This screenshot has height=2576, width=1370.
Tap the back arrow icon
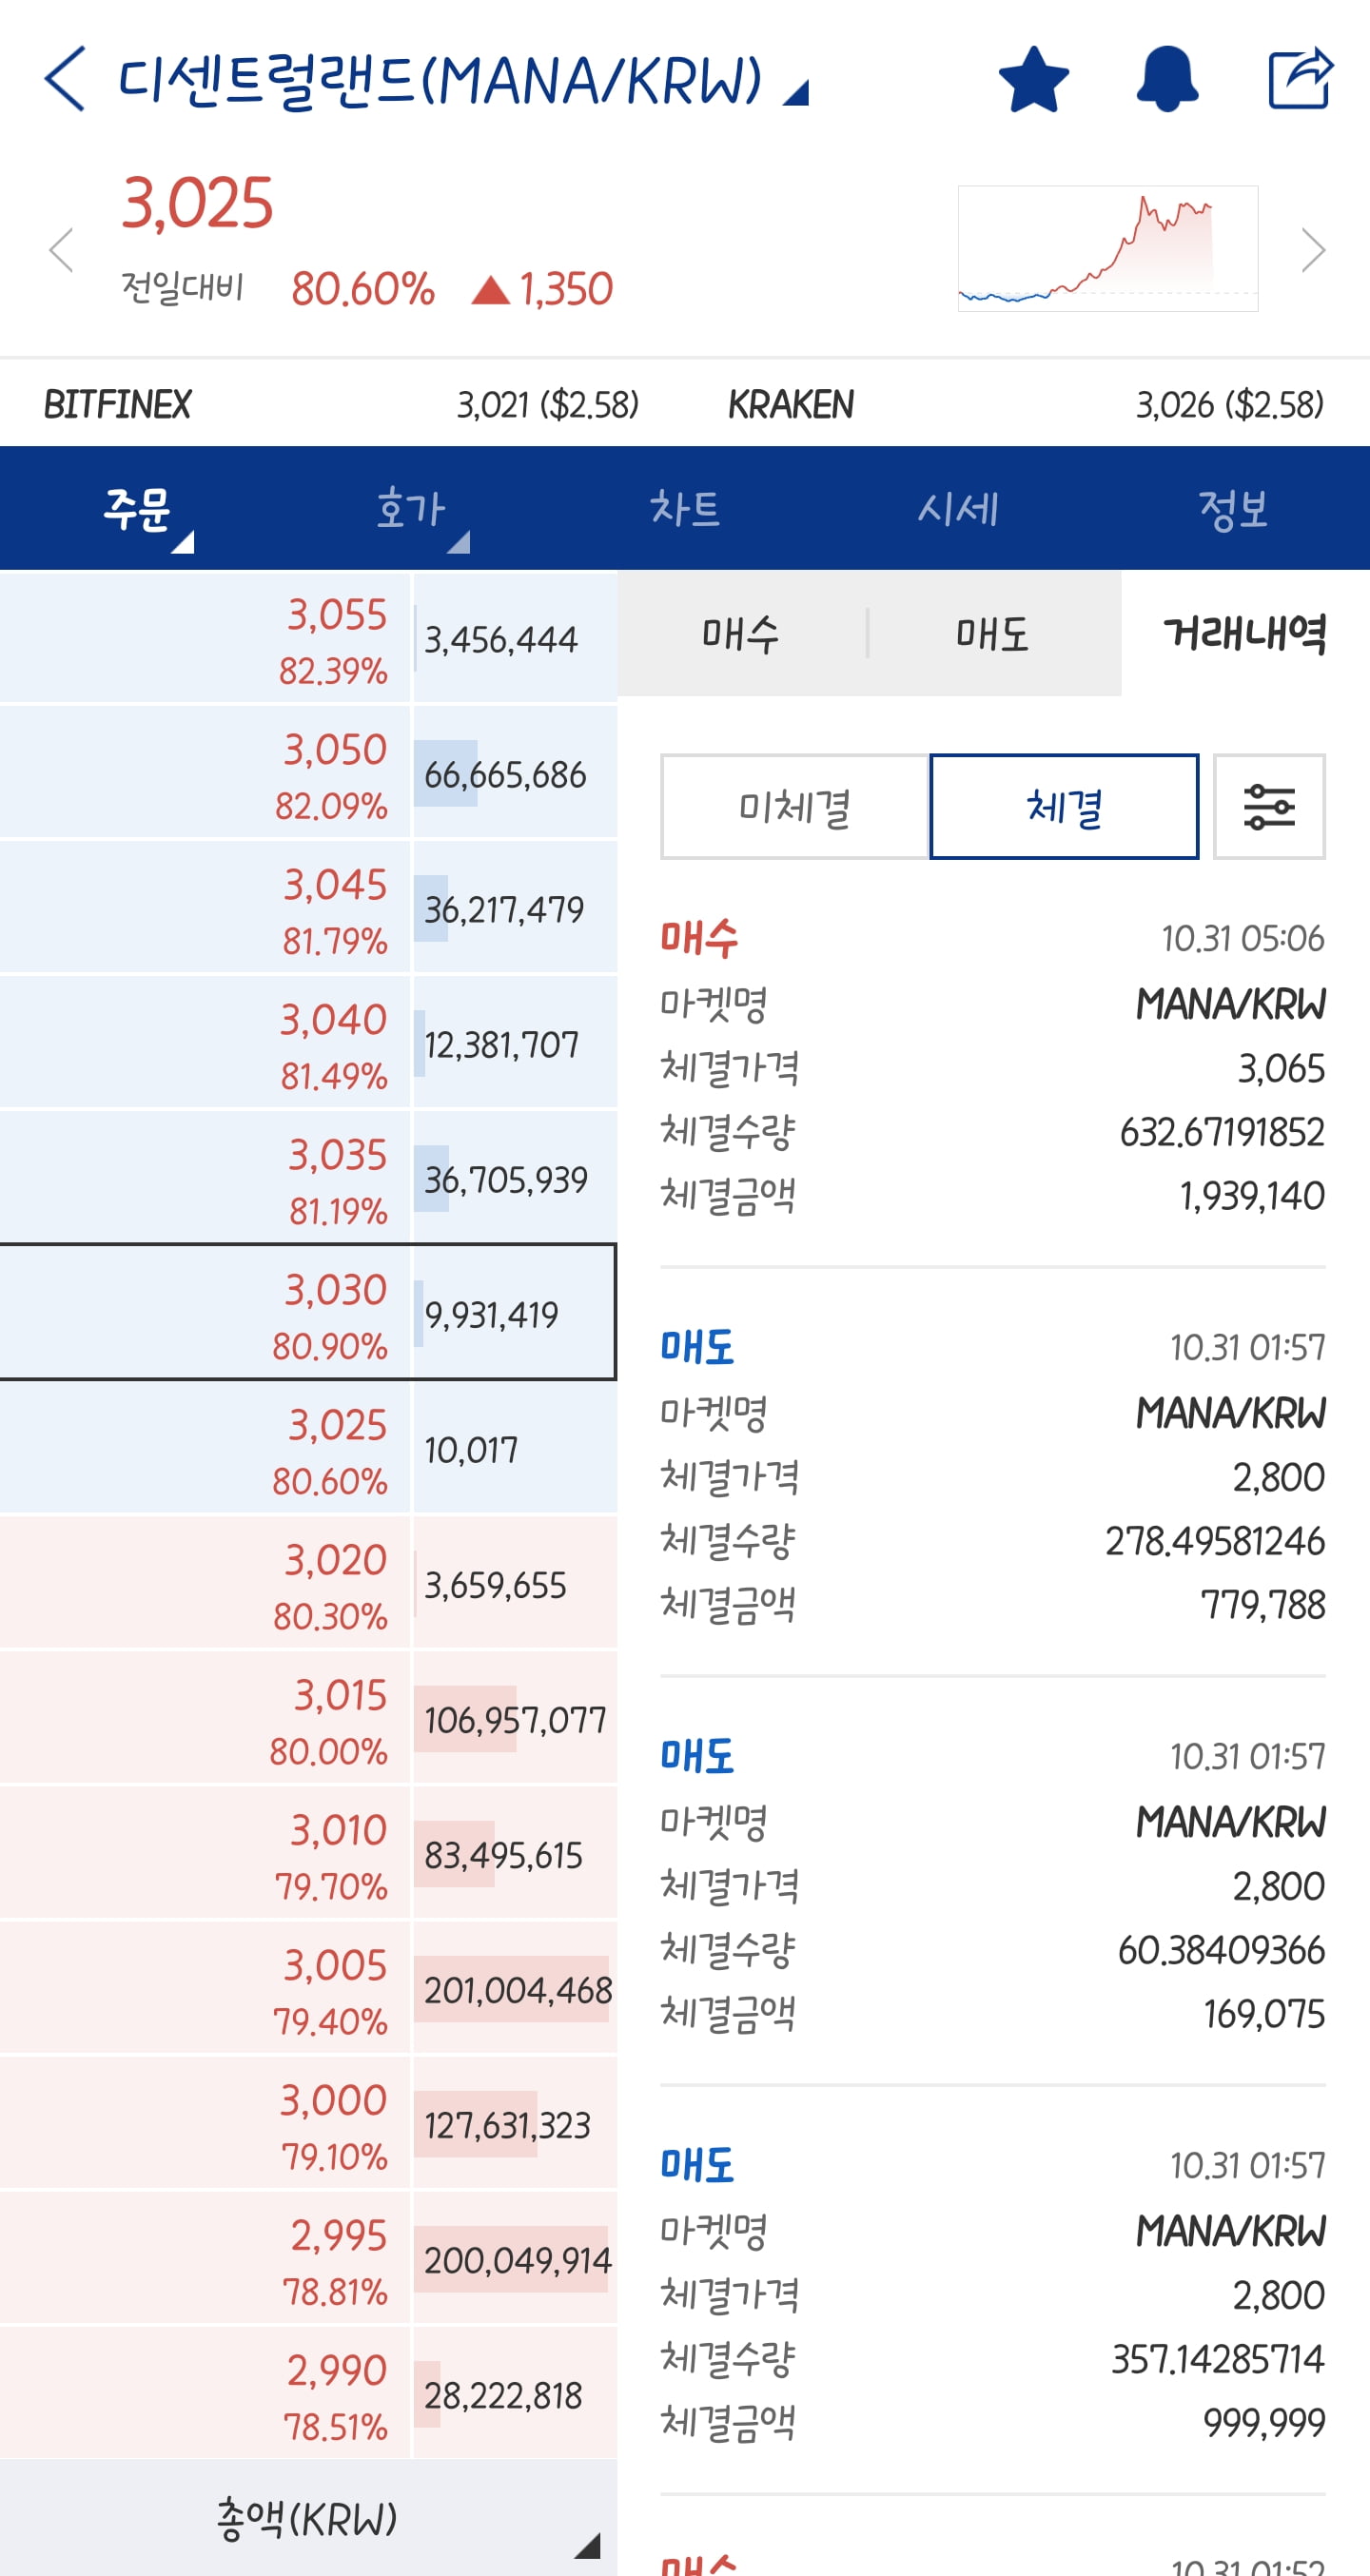click(65, 78)
